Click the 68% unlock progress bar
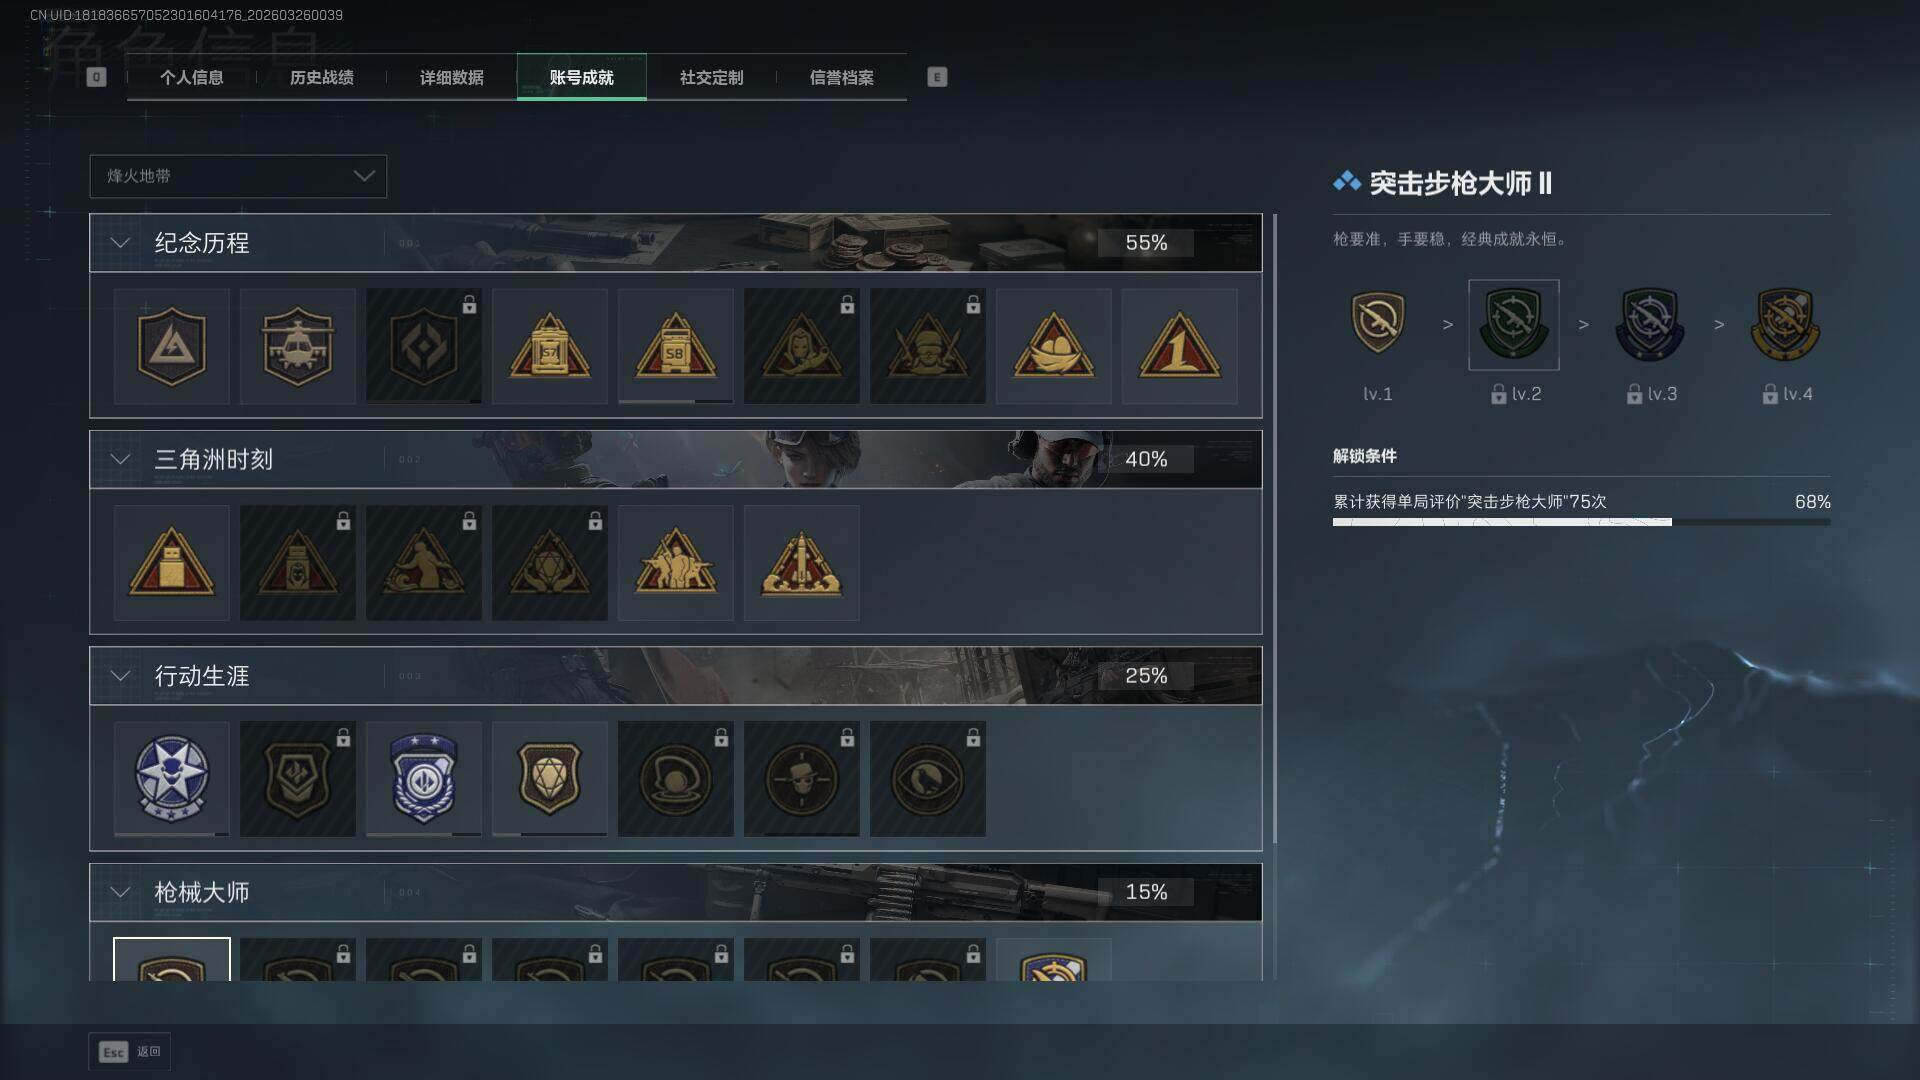The width and height of the screenshot is (1920, 1080). 1582,522
